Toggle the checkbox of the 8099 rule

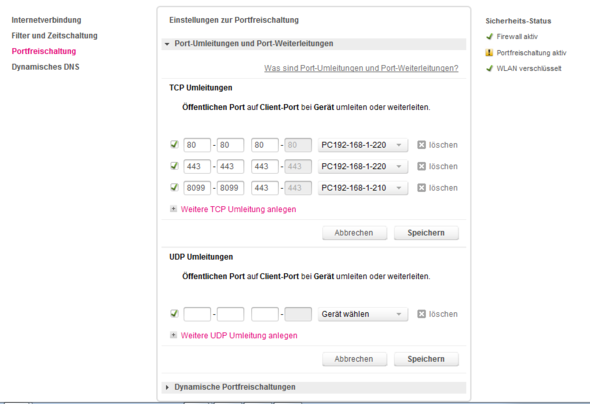[x=174, y=187]
